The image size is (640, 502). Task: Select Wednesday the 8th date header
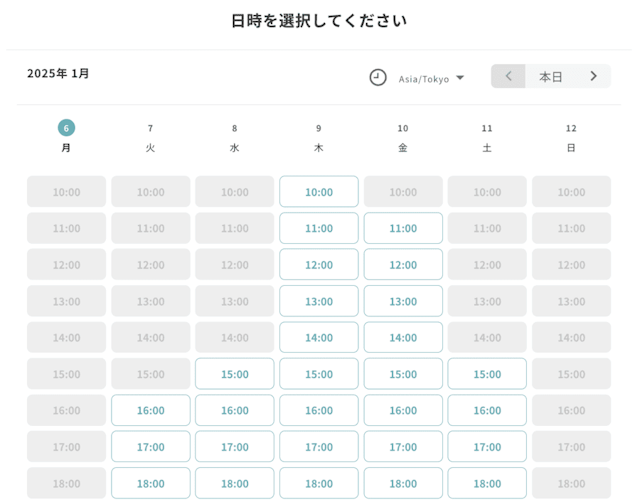[234, 137]
